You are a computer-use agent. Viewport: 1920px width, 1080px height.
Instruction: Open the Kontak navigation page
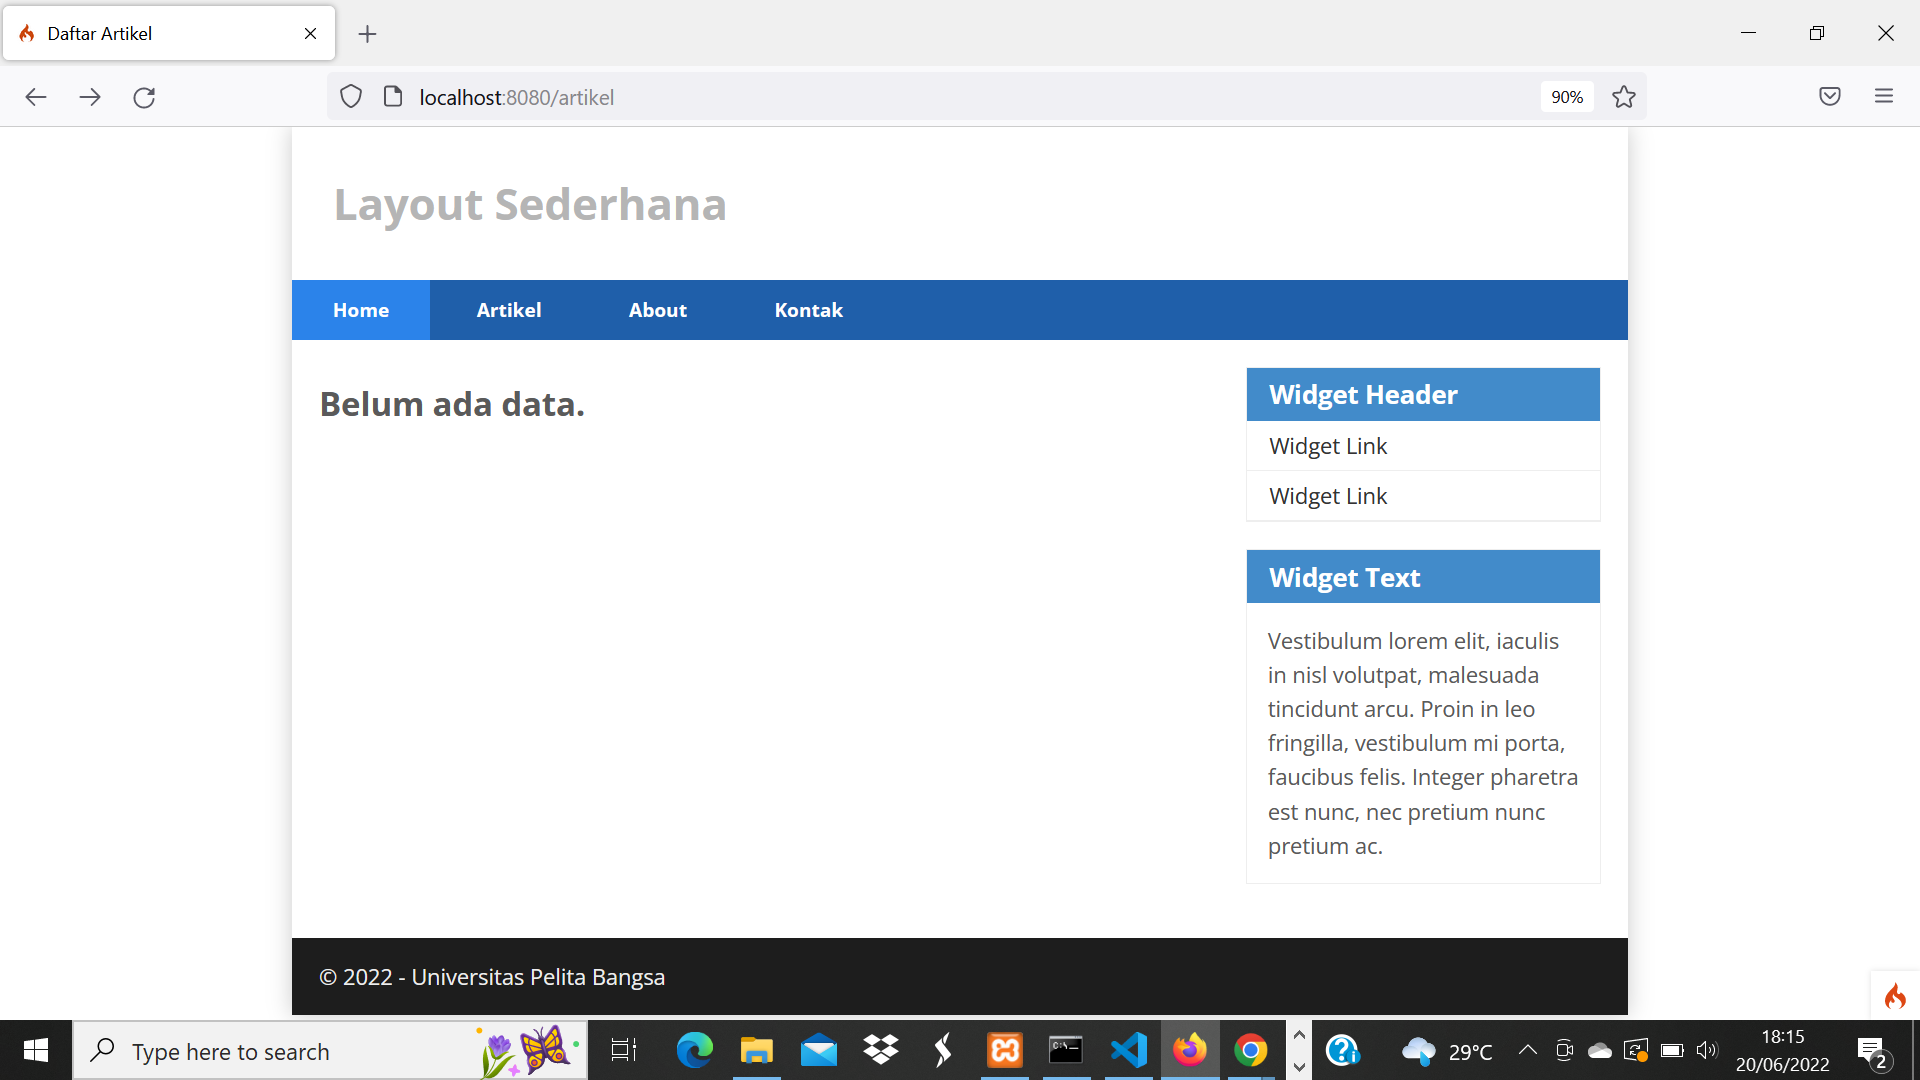[x=808, y=310]
